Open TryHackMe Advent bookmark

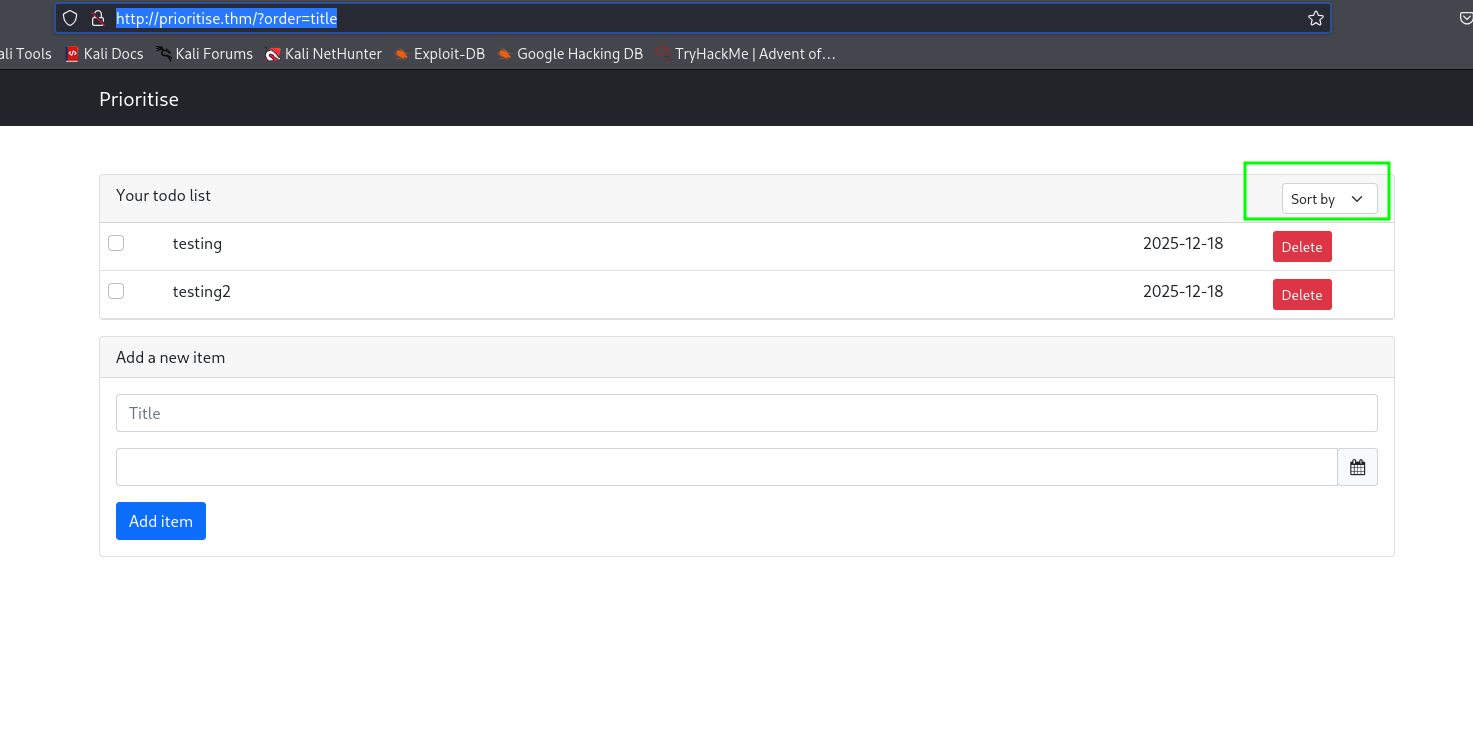[x=746, y=54]
